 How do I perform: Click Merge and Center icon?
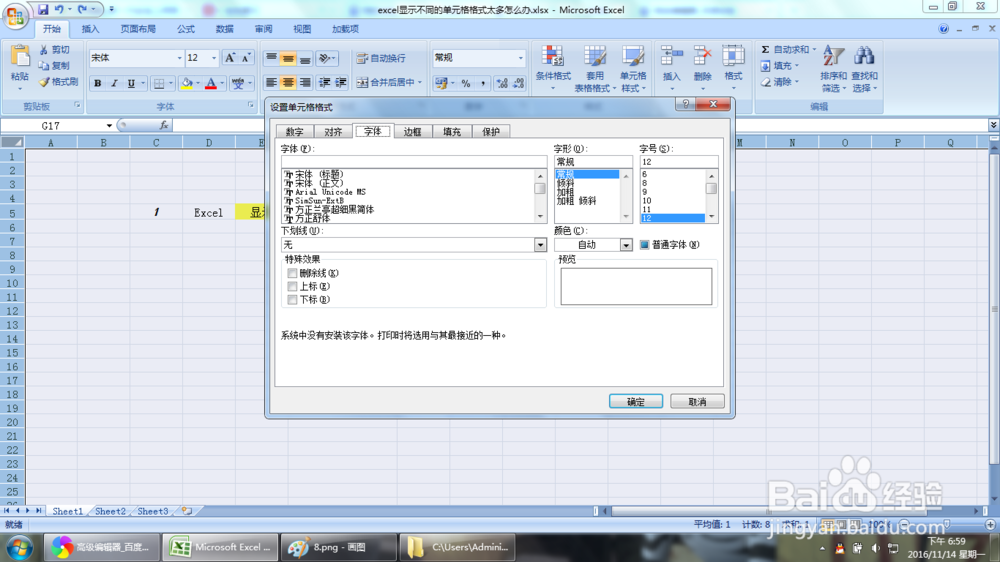(x=362, y=82)
